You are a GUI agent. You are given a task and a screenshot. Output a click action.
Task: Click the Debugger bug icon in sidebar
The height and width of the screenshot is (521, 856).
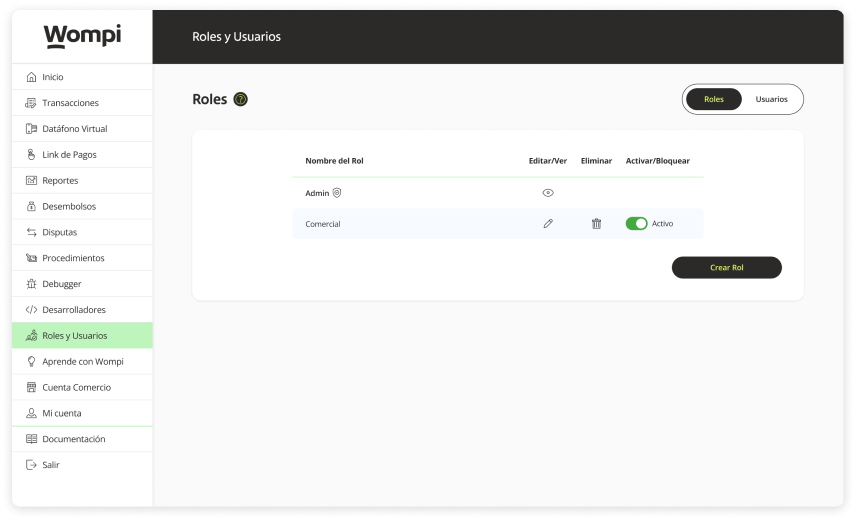point(32,284)
